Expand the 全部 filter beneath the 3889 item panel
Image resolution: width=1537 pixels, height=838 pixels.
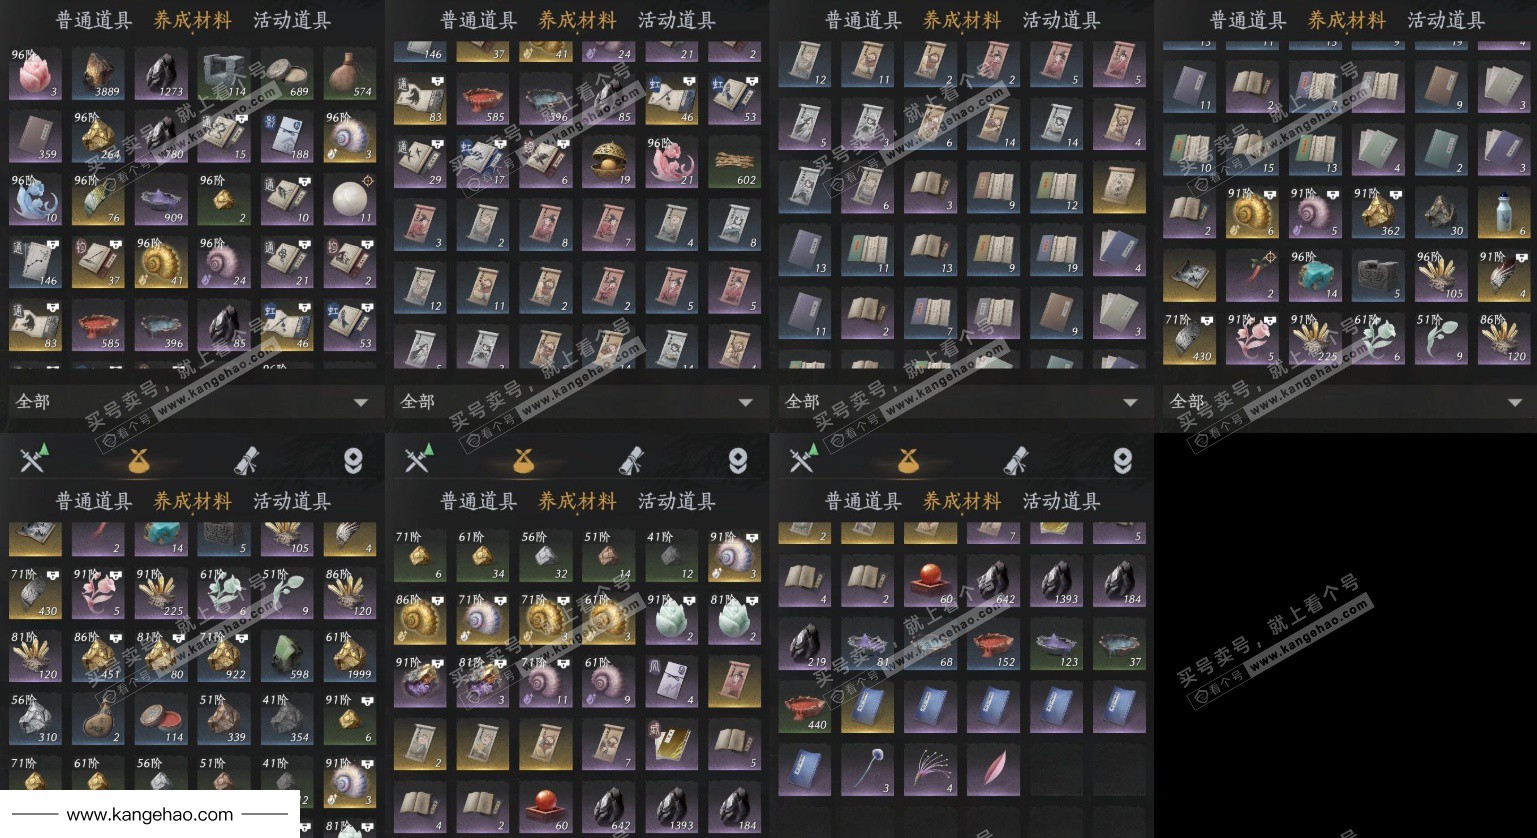pos(192,401)
